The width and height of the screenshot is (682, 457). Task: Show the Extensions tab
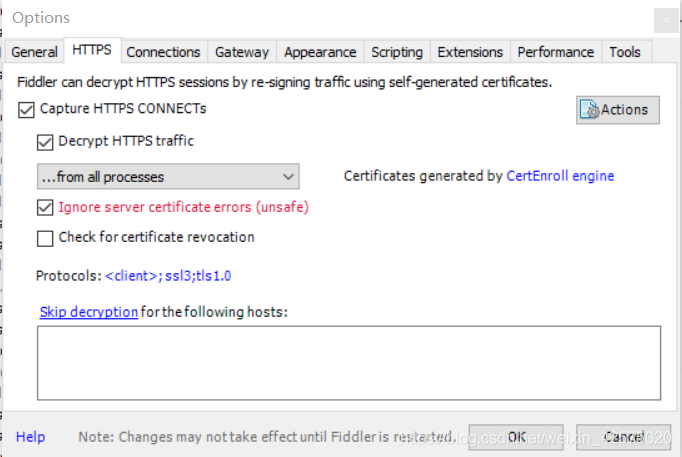(x=470, y=52)
